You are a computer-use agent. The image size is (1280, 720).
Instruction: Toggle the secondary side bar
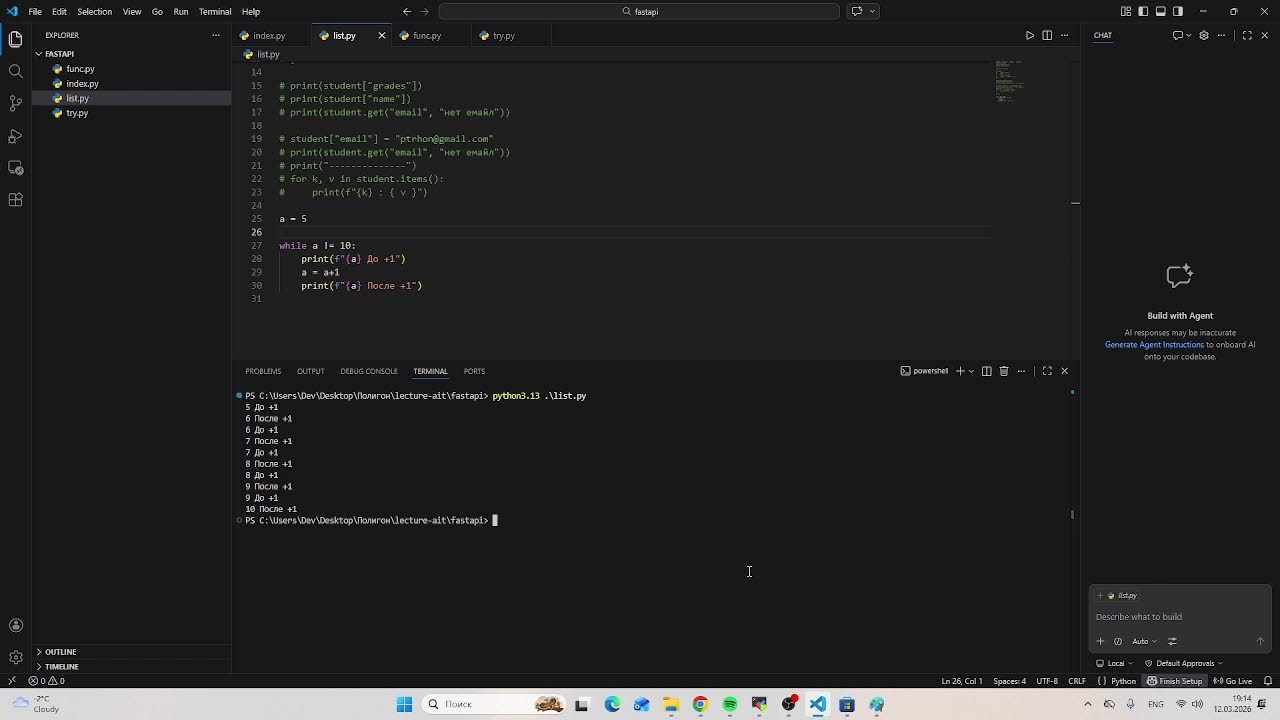pos(1178,11)
